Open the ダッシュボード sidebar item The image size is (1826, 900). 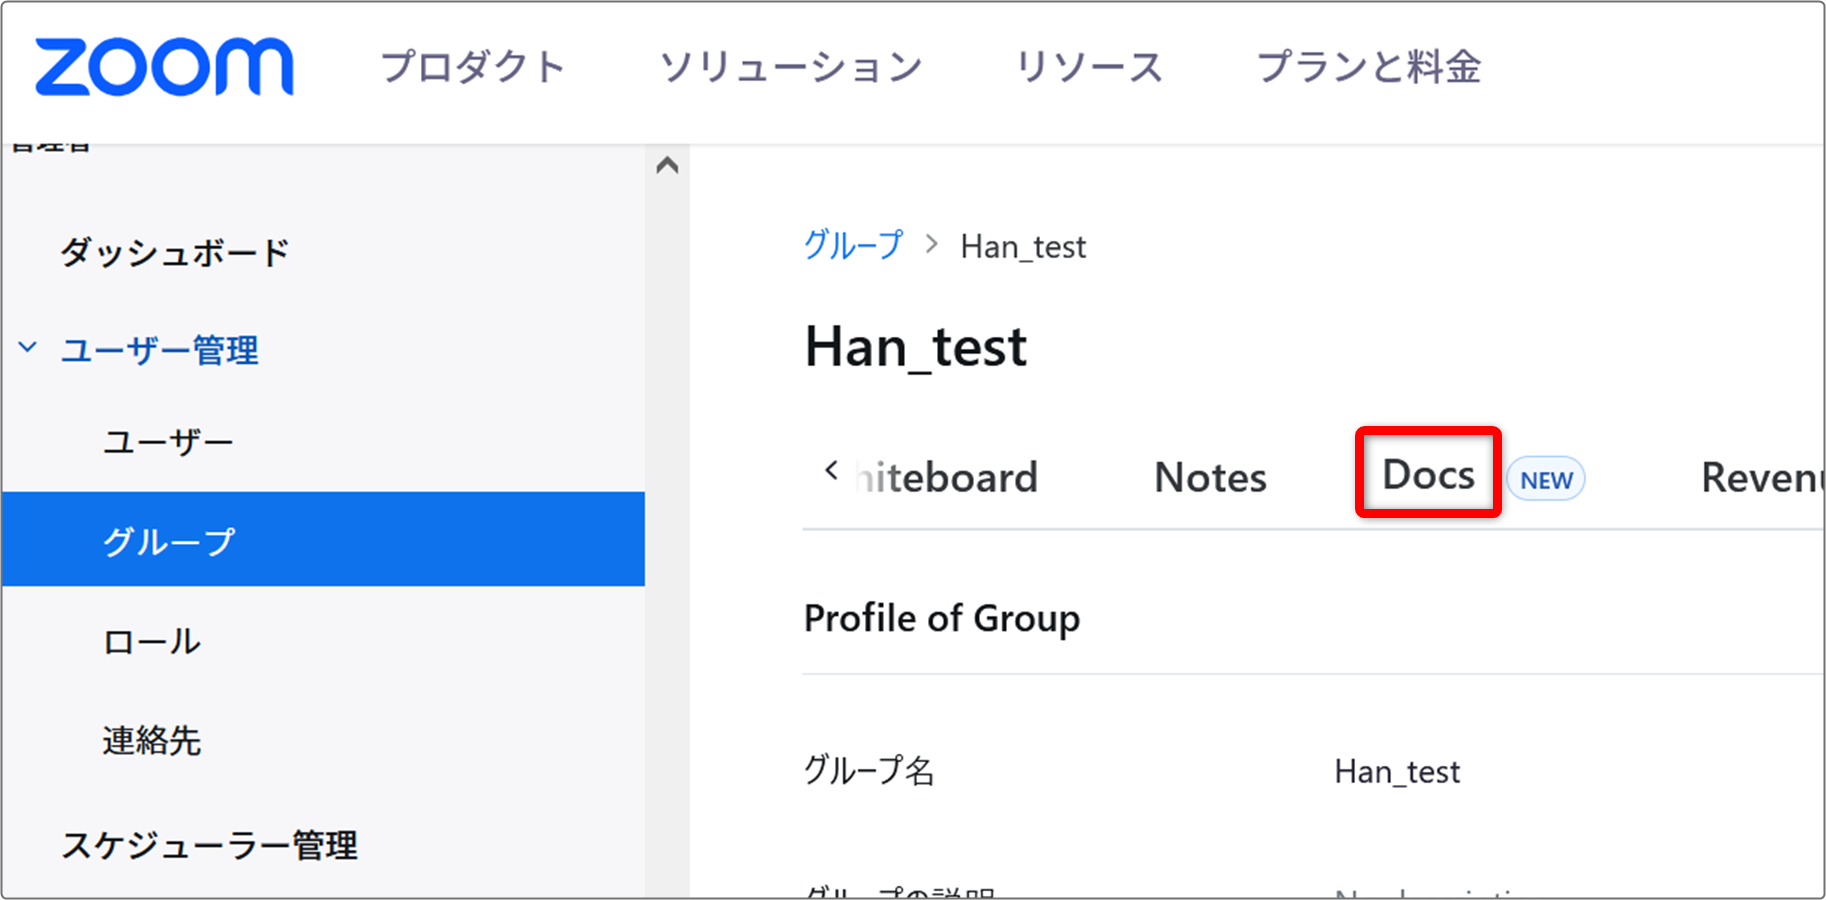click(175, 251)
